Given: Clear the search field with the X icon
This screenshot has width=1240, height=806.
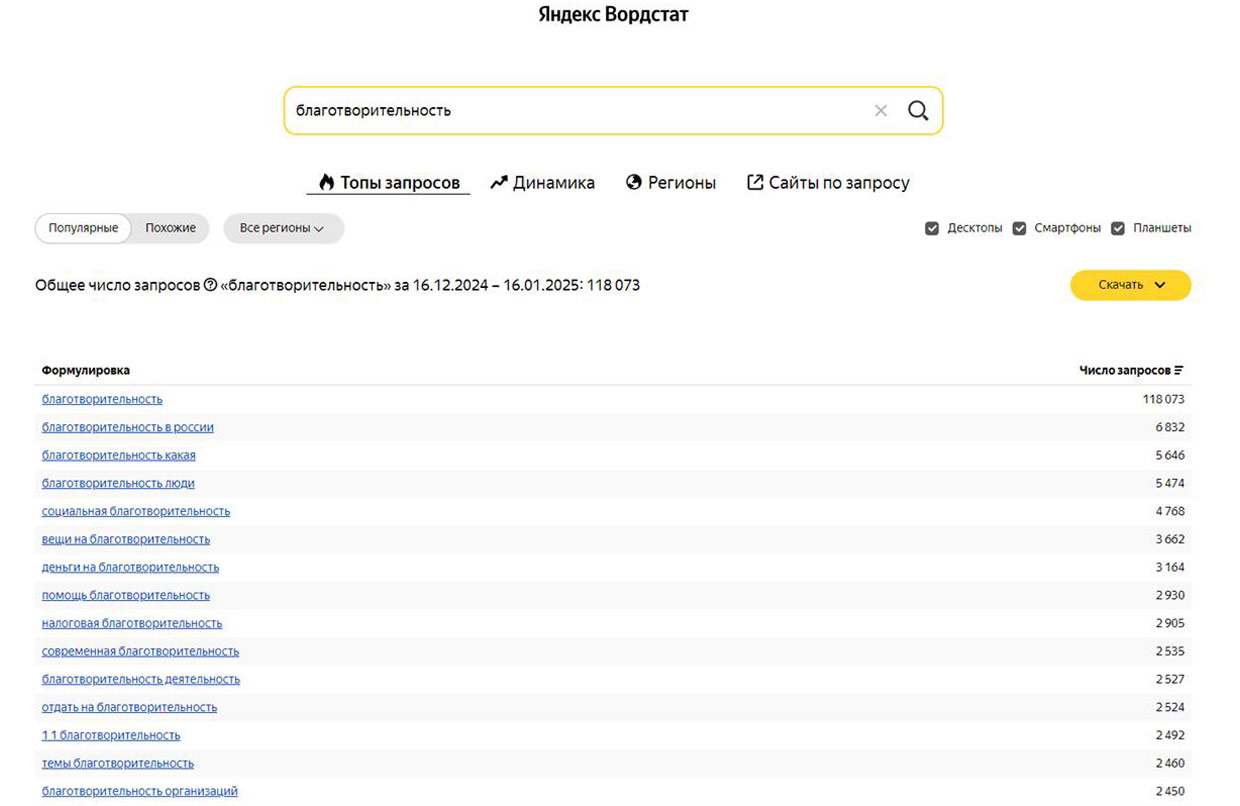Looking at the screenshot, I should pyautogui.click(x=880, y=111).
